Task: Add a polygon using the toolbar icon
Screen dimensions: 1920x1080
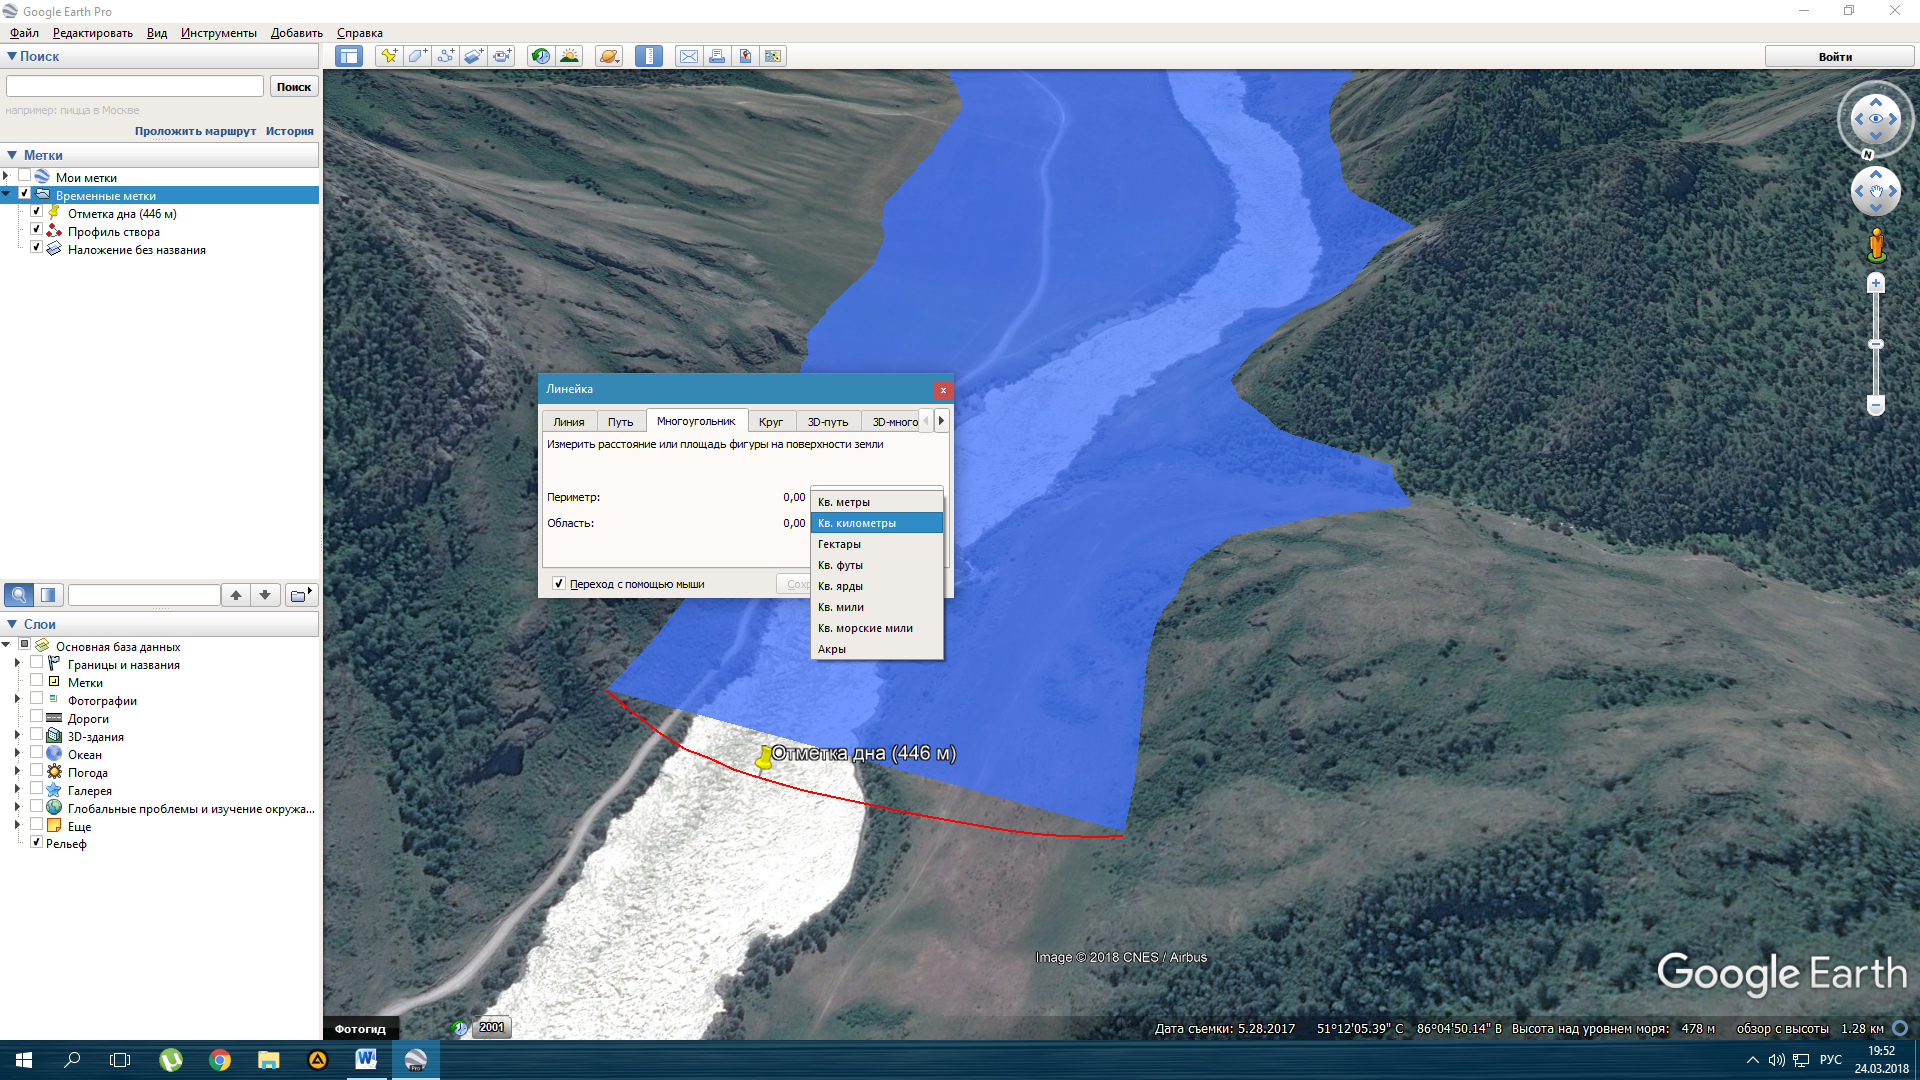Action: [x=417, y=56]
